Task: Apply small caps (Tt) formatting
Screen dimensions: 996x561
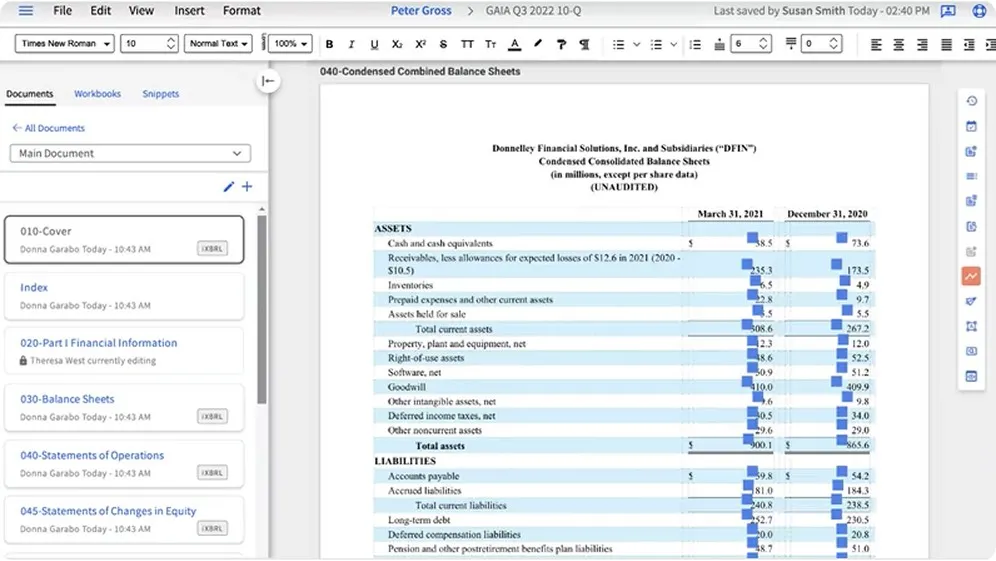Action: [490, 44]
